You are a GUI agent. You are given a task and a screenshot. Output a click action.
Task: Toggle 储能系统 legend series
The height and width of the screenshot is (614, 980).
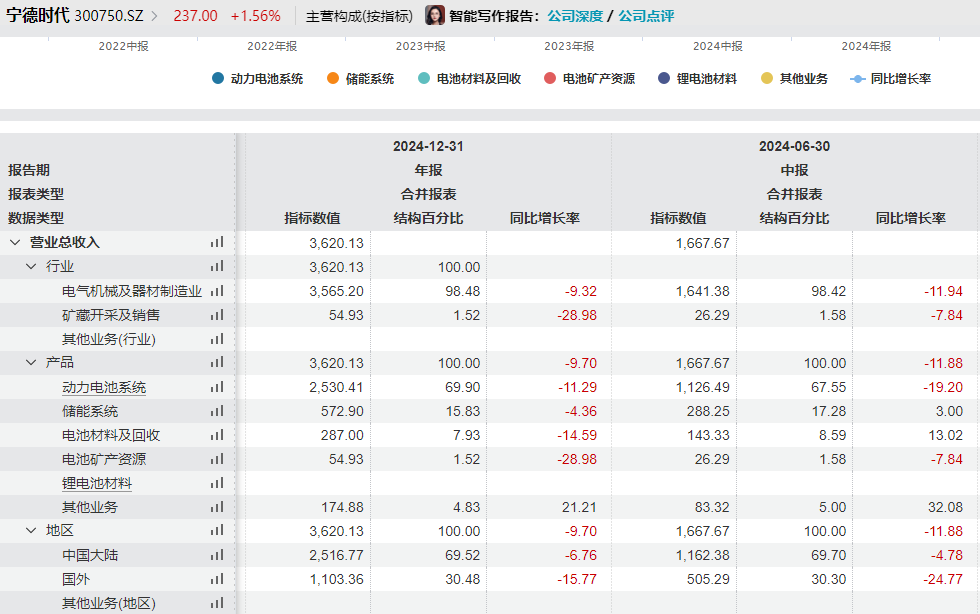pos(361,79)
